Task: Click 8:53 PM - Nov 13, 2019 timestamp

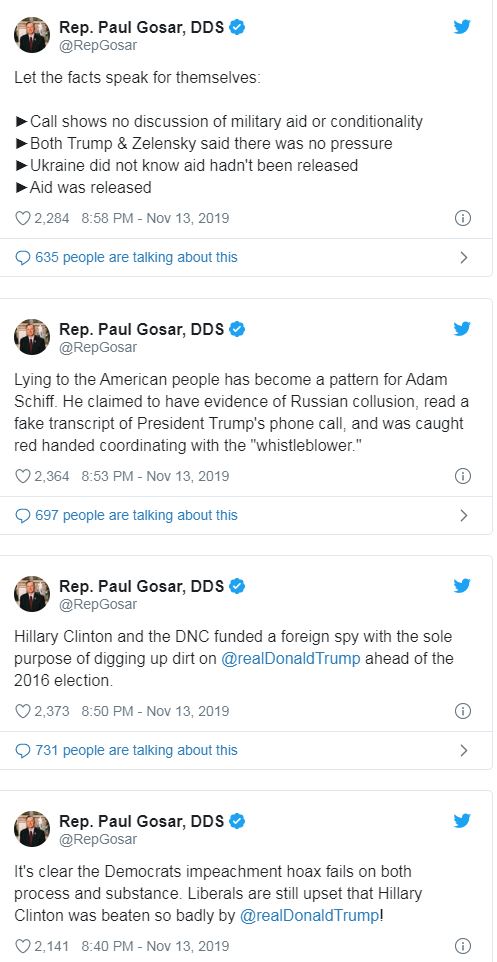Action: pyautogui.click(x=155, y=475)
